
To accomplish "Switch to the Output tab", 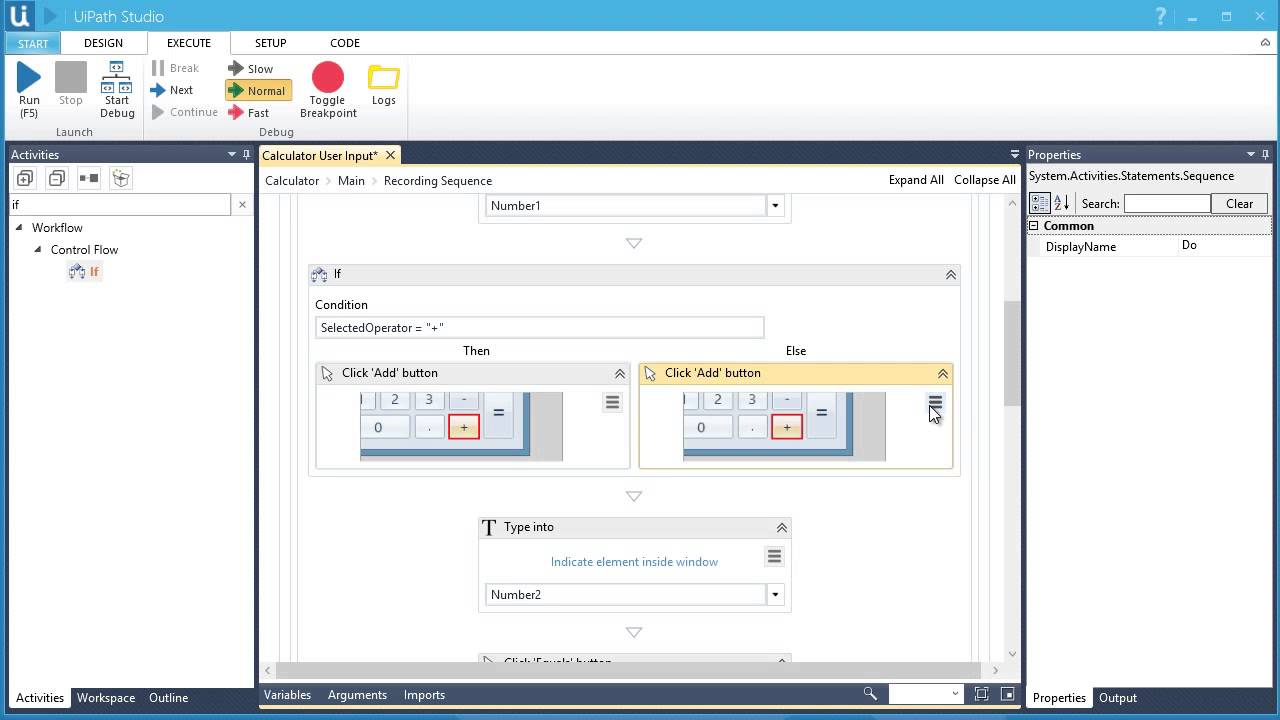I will coord(1118,698).
